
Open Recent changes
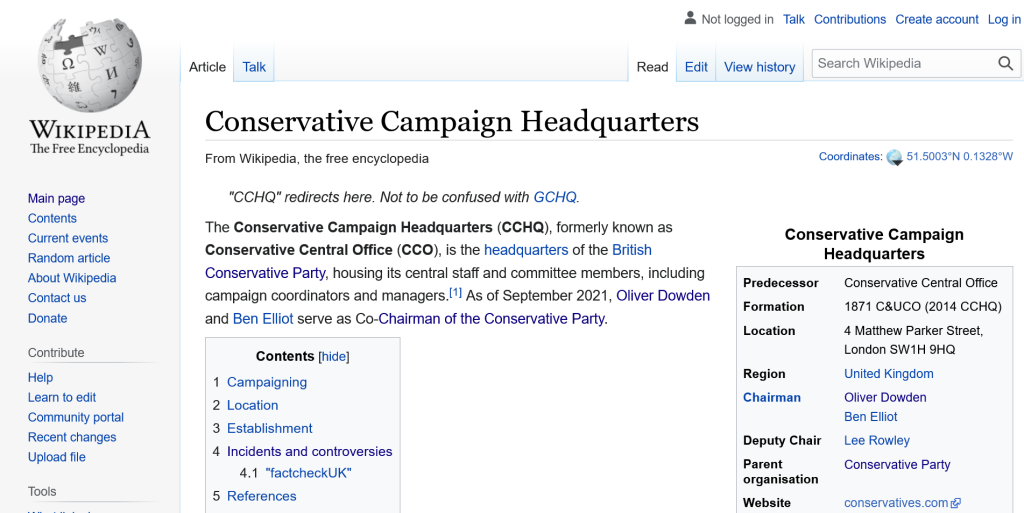pyautogui.click(x=72, y=437)
